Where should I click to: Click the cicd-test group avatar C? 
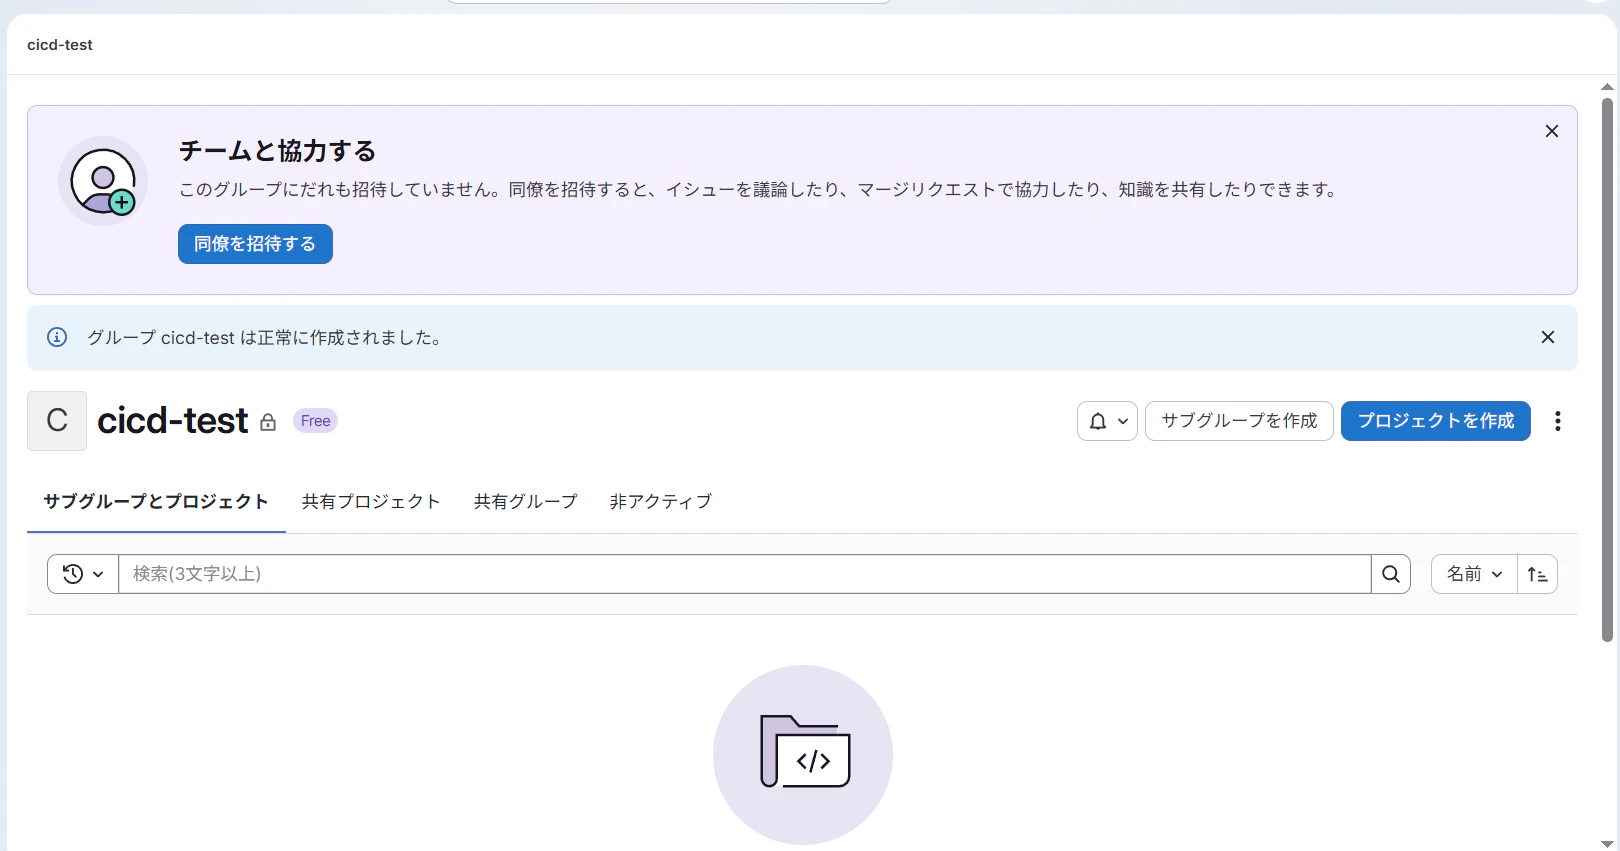point(57,421)
